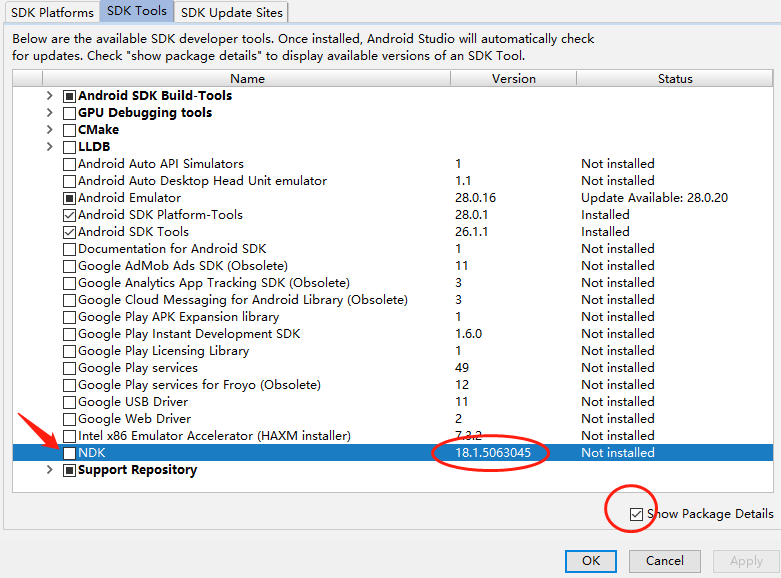
Task: Click 'Update Available: 28.0.20' status text
Action: [654, 198]
